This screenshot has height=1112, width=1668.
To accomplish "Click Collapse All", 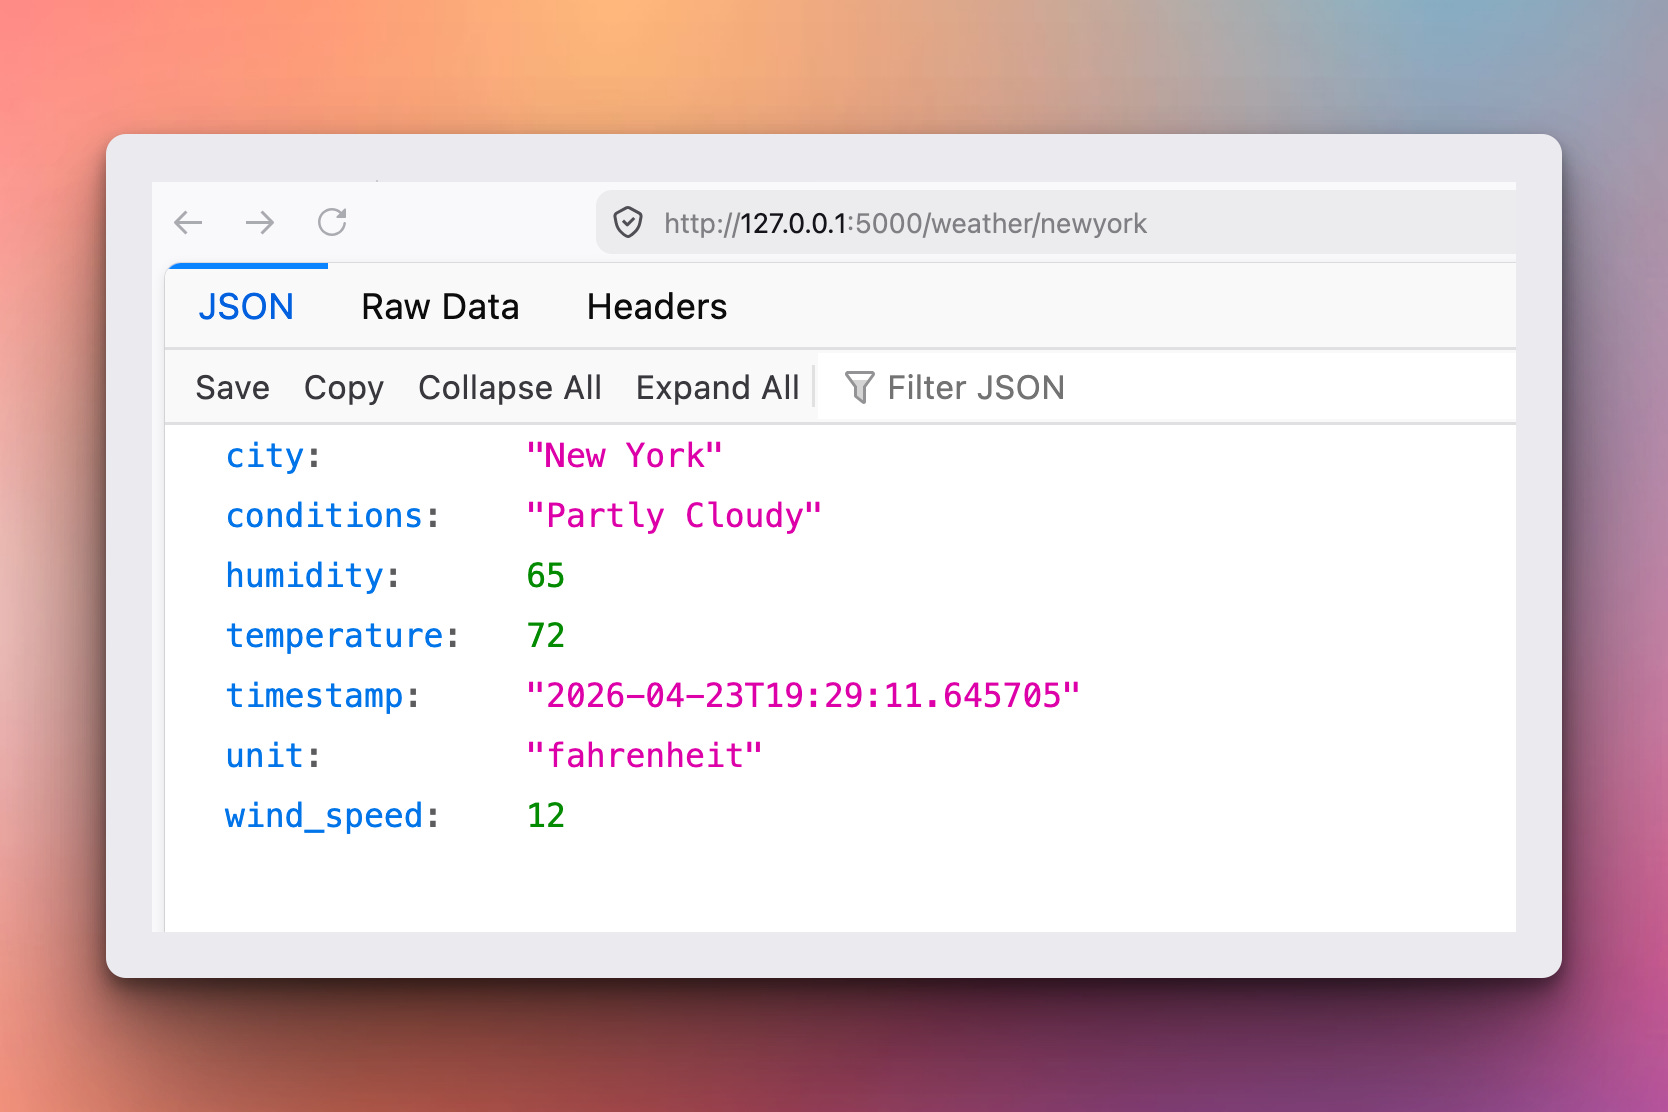I will 510,387.
